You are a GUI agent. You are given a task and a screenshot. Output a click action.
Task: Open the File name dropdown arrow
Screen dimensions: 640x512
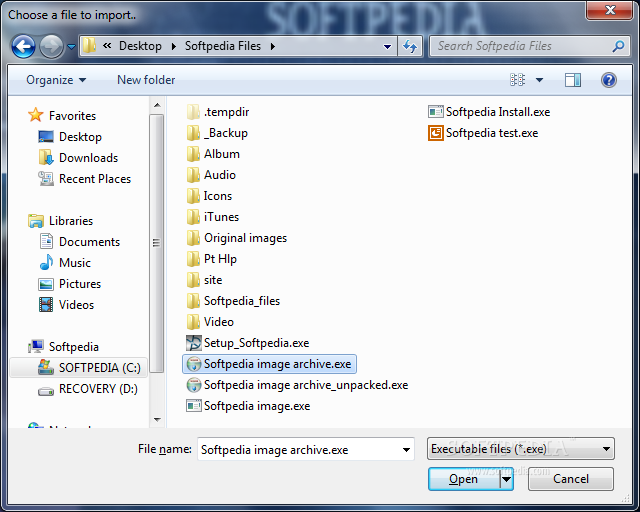406,450
